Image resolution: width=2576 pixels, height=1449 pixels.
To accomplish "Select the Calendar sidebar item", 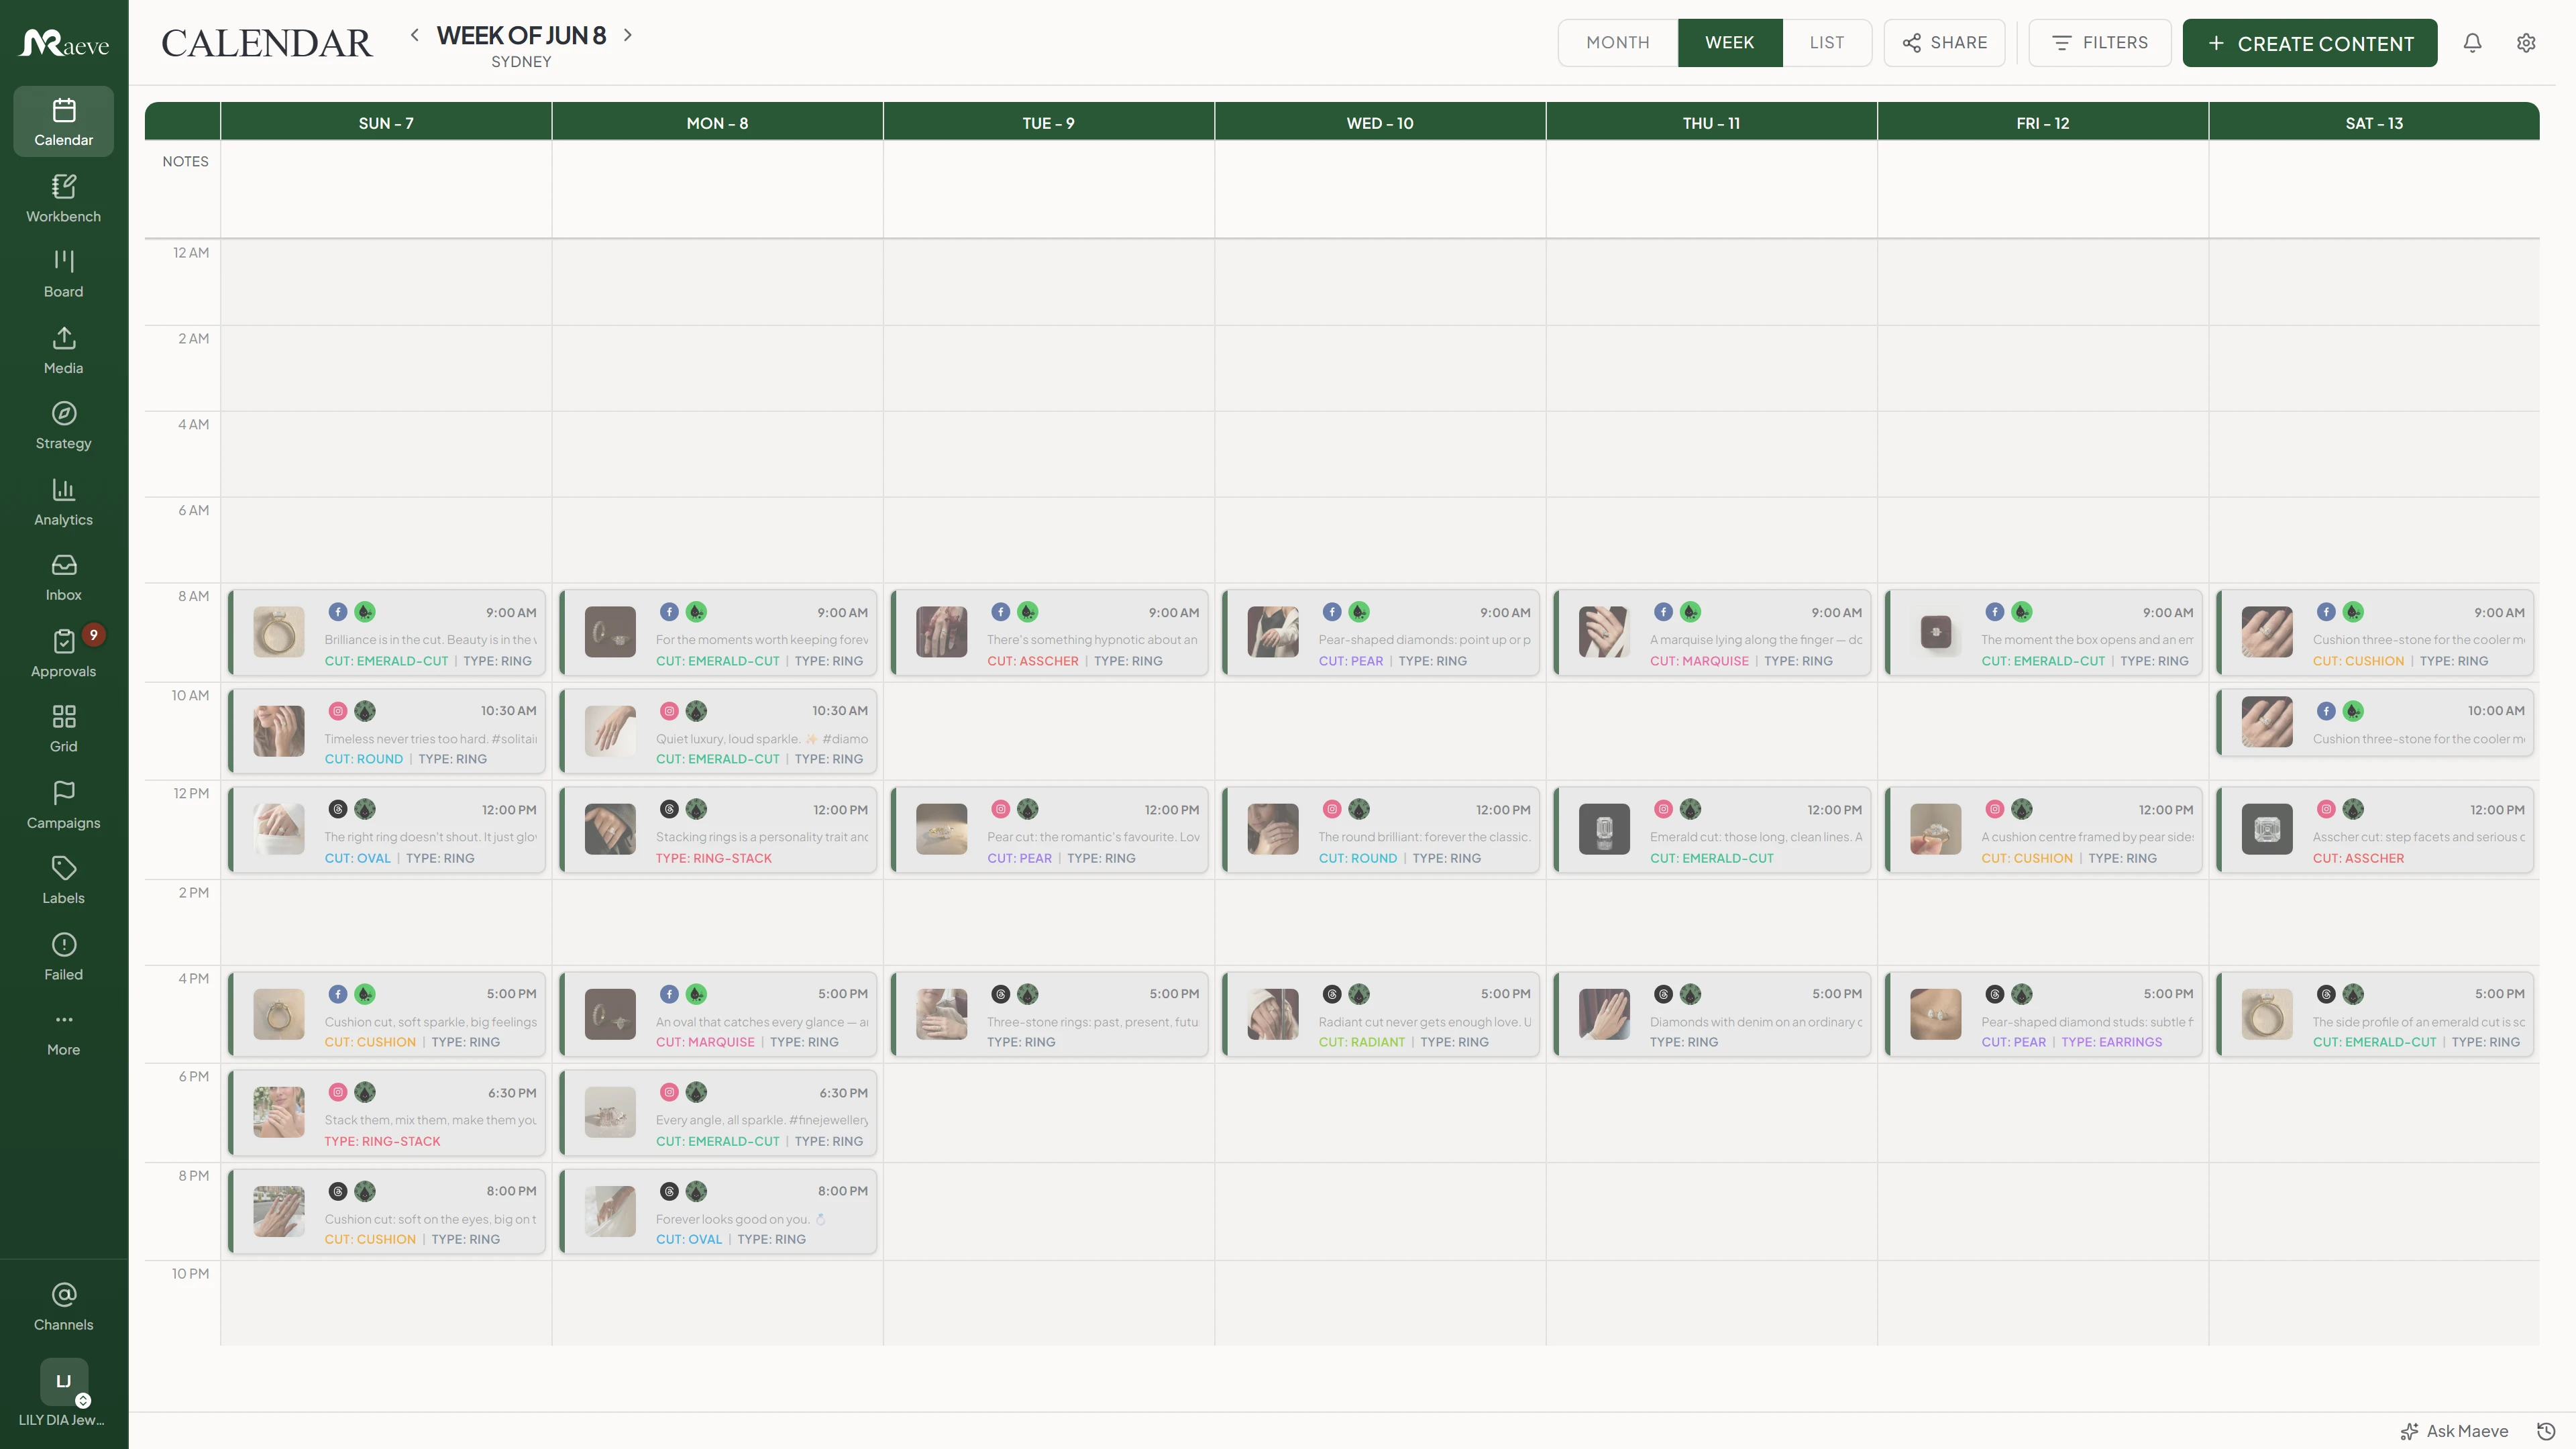I will coord(63,122).
